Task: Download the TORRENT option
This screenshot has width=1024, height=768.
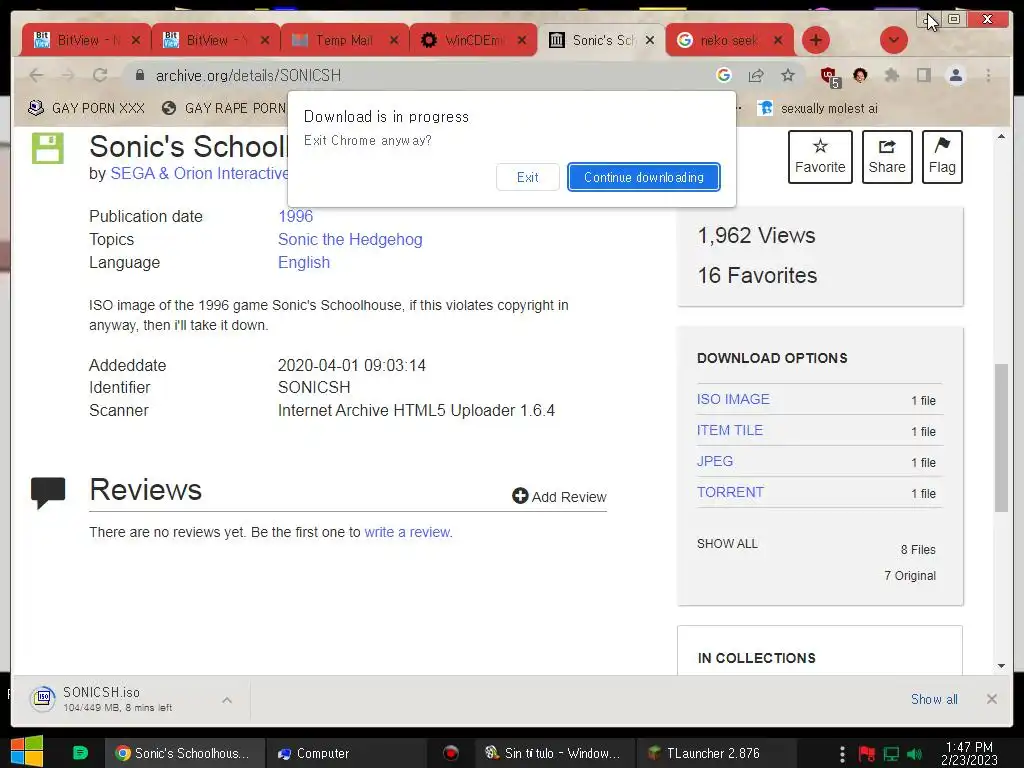Action: (x=729, y=492)
